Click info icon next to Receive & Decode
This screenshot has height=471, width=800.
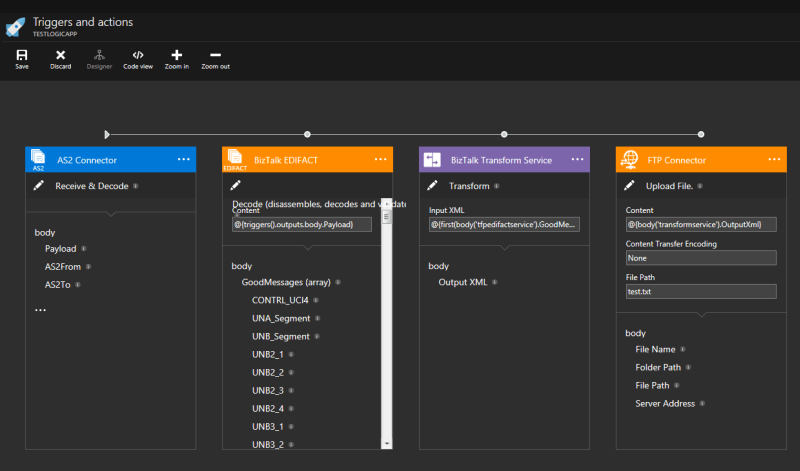pyautogui.click(x=136, y=186)
